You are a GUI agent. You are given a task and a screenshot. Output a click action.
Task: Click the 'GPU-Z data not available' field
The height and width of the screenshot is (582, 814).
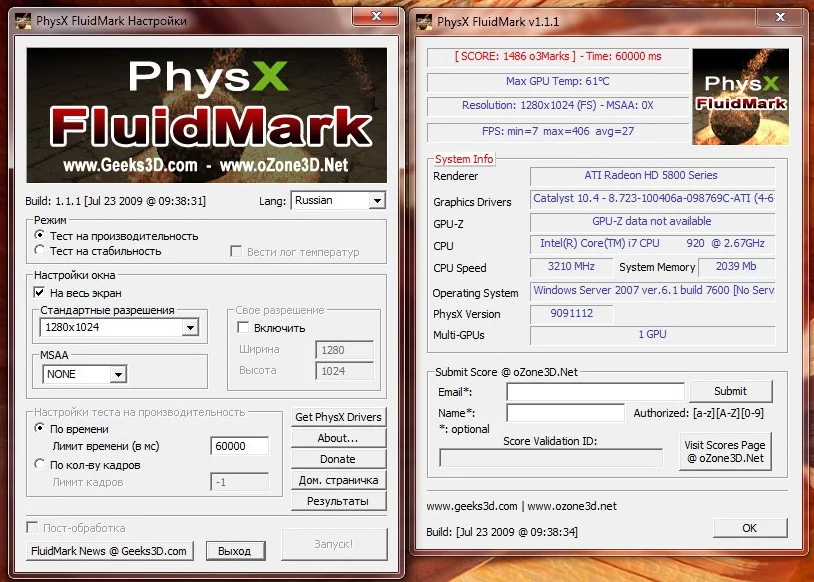(x=652, y=222)
